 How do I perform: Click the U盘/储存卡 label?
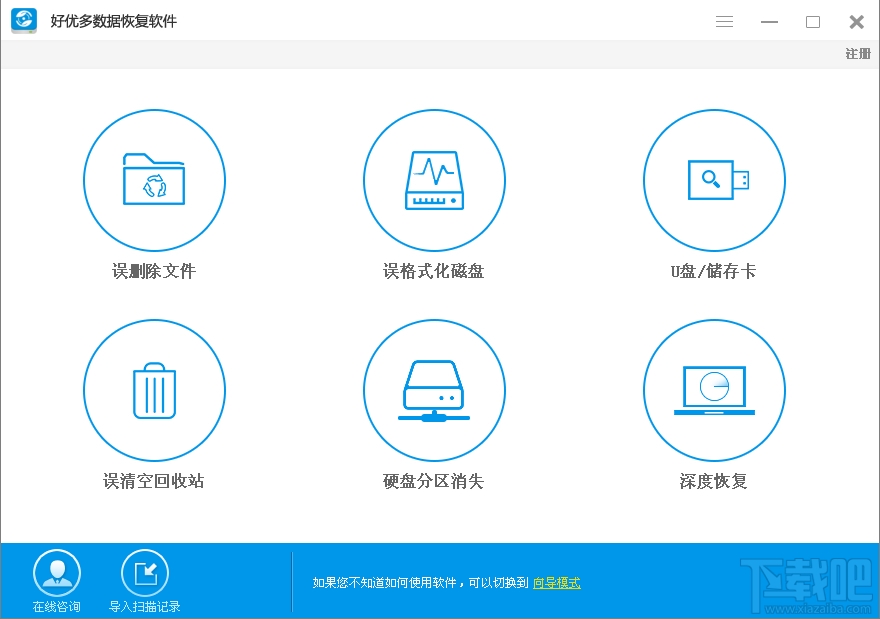point(713,272)
